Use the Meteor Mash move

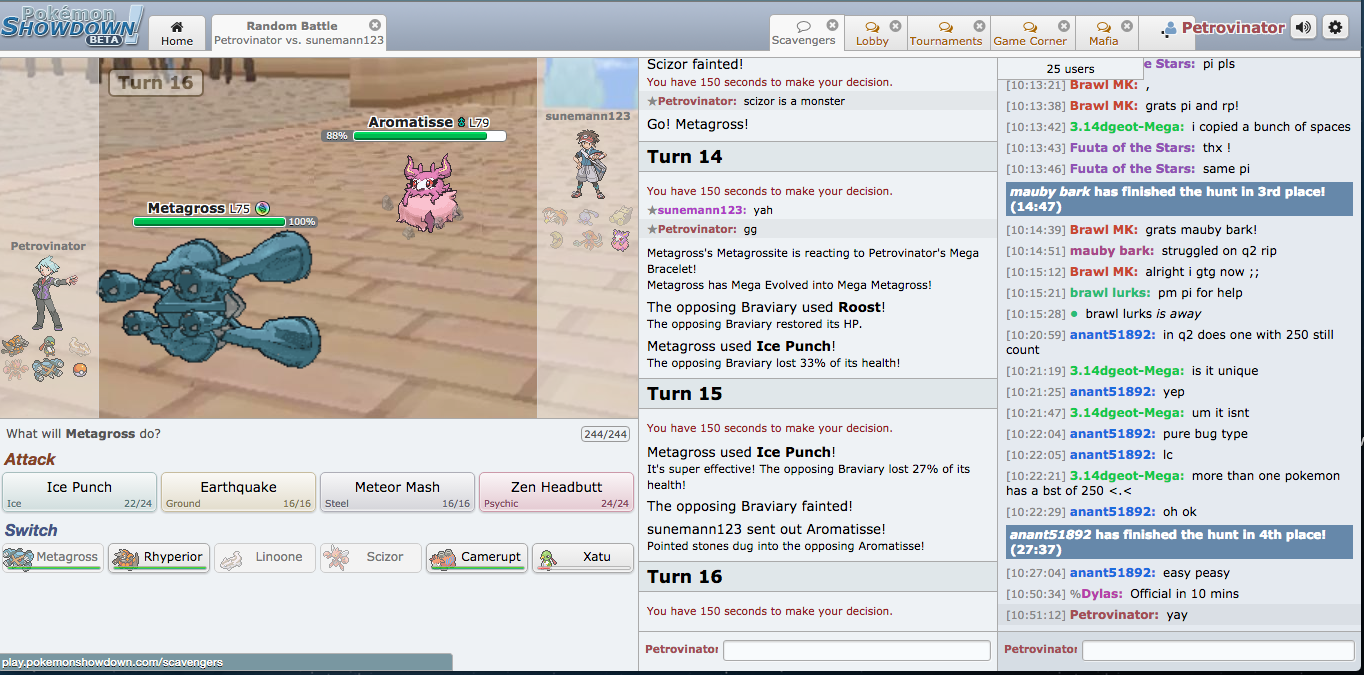pyautogui.click(x=397, y=492)
